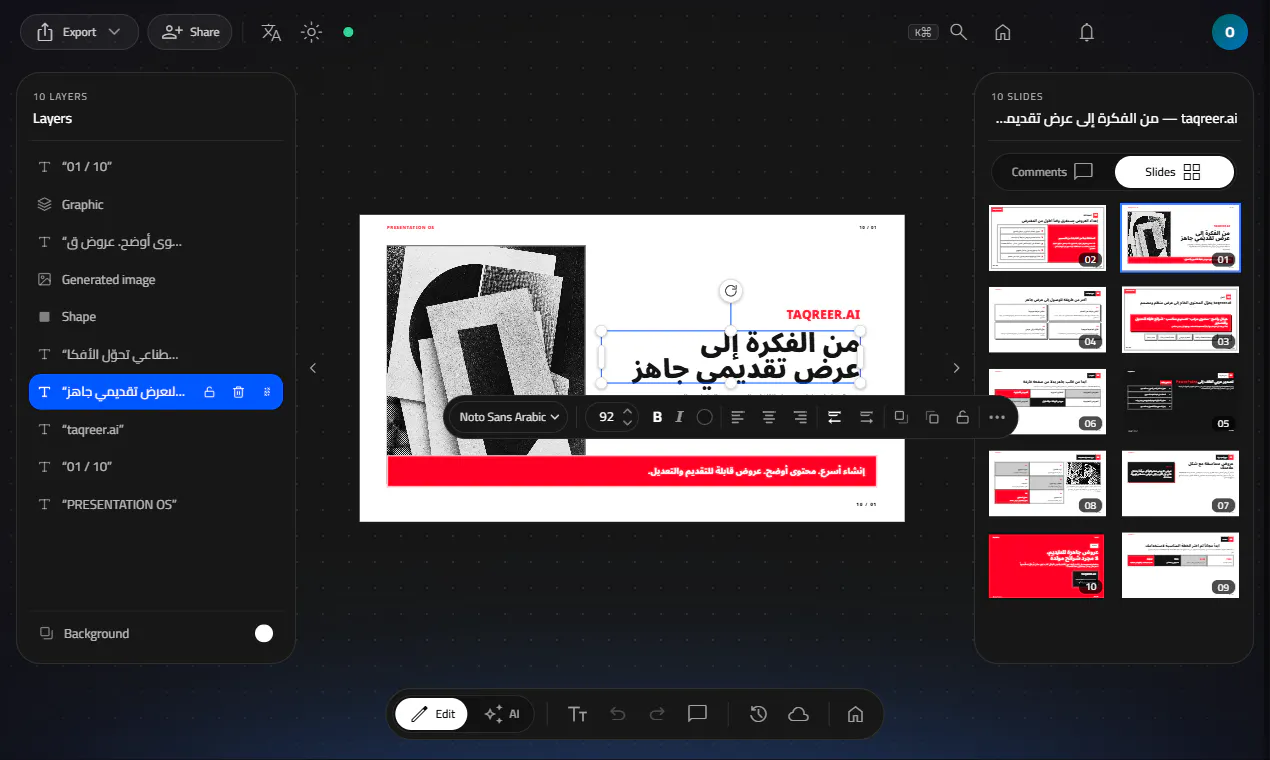Set right-to-left text direction
This screenshot has height=760, width=1270.
coord(835,417)
